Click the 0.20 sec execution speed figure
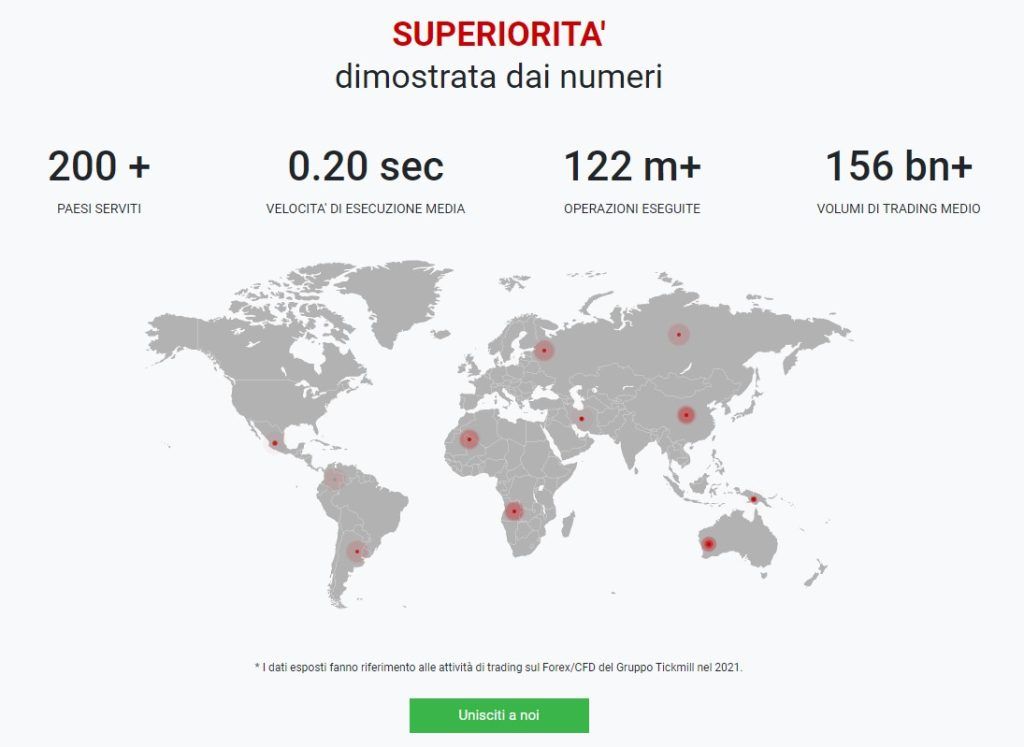This screenshot has height=747, width=1024. pyautogui.click(x=366, y=166)
